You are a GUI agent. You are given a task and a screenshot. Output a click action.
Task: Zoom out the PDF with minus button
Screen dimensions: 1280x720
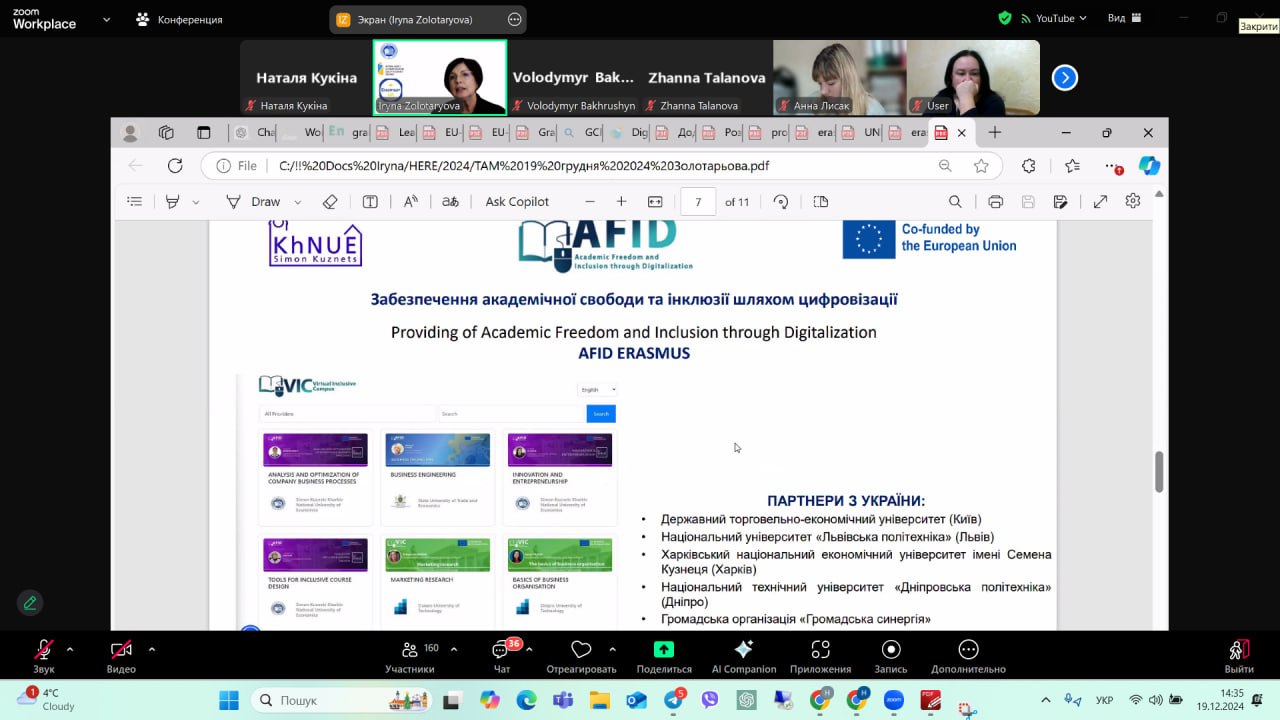pos(590,202)
